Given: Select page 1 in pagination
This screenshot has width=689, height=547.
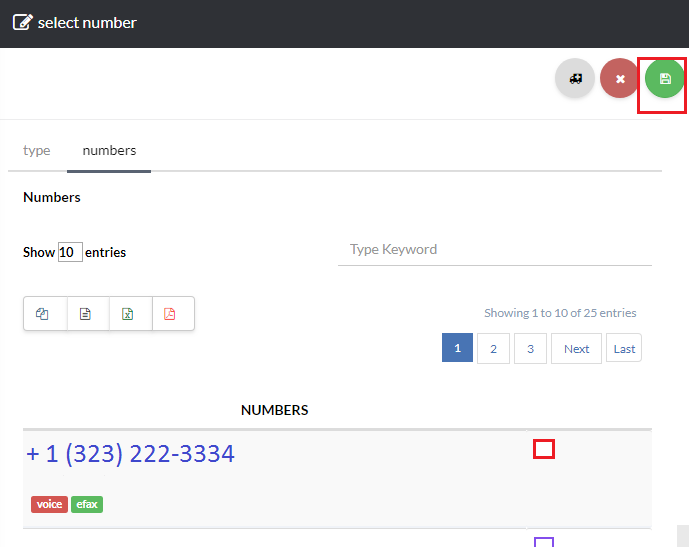Looking at the screenshot, I should [457, 349].
